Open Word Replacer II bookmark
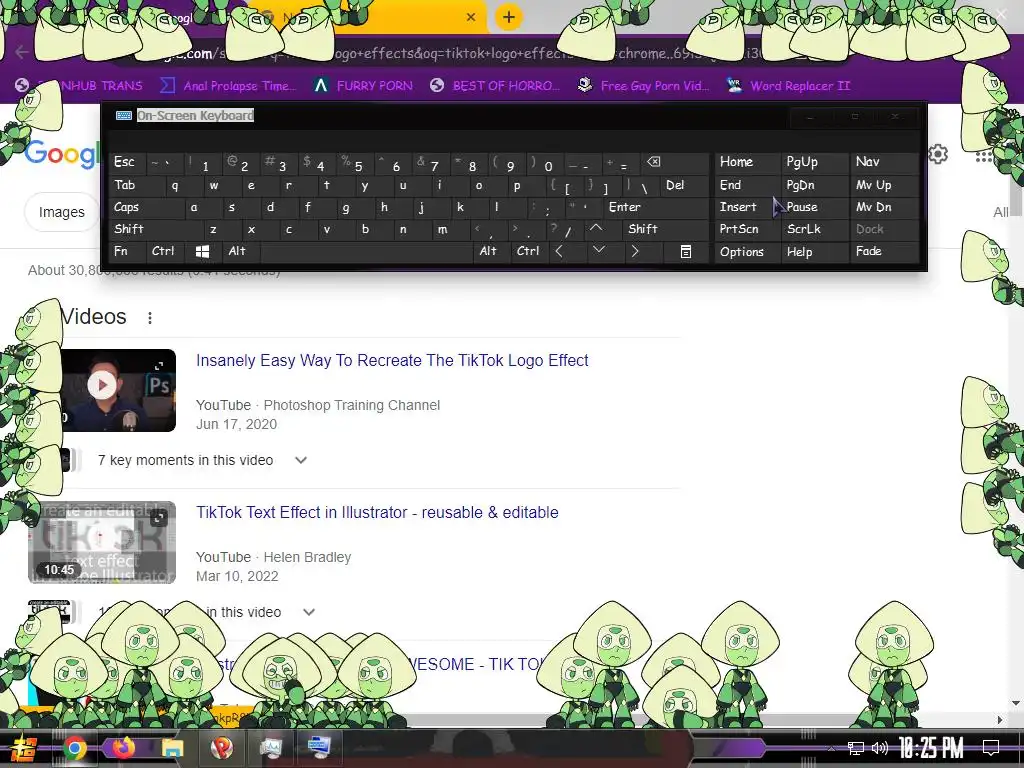 (789, 86)
